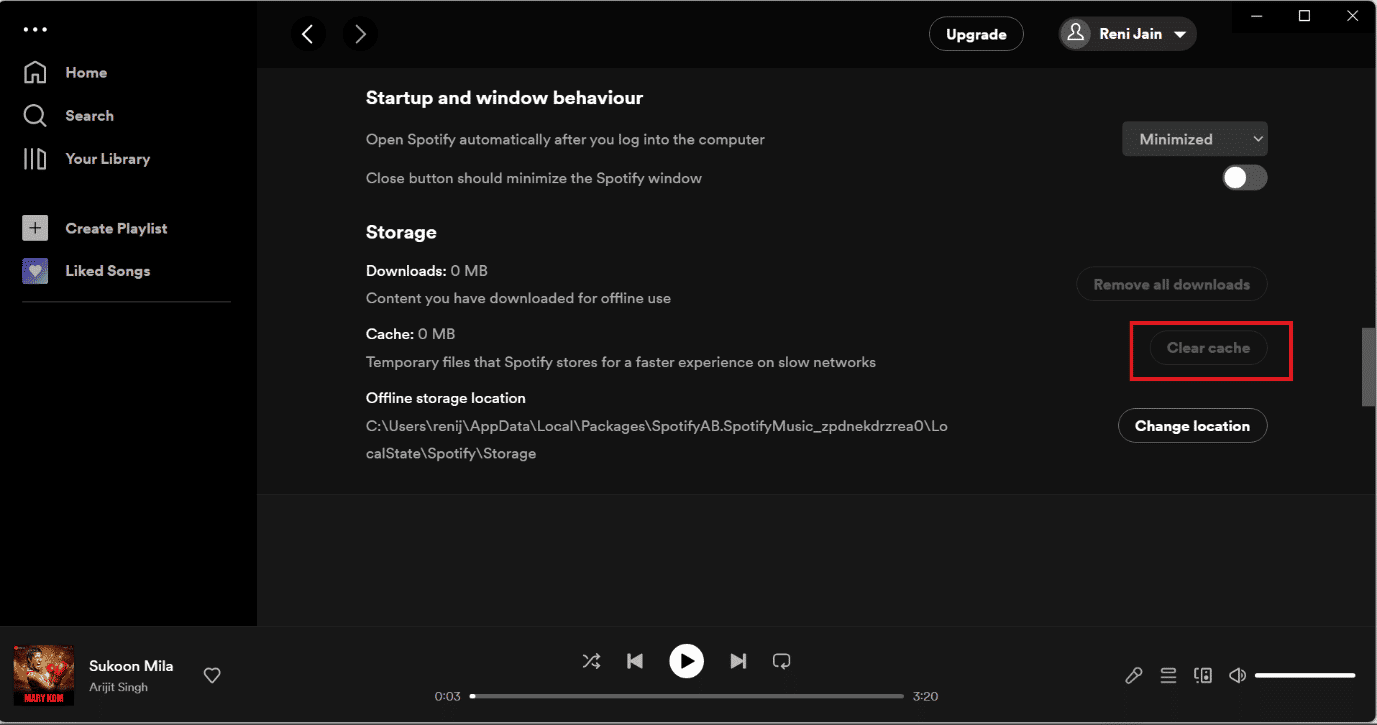Click the offline storage location path

coord(657,440)
